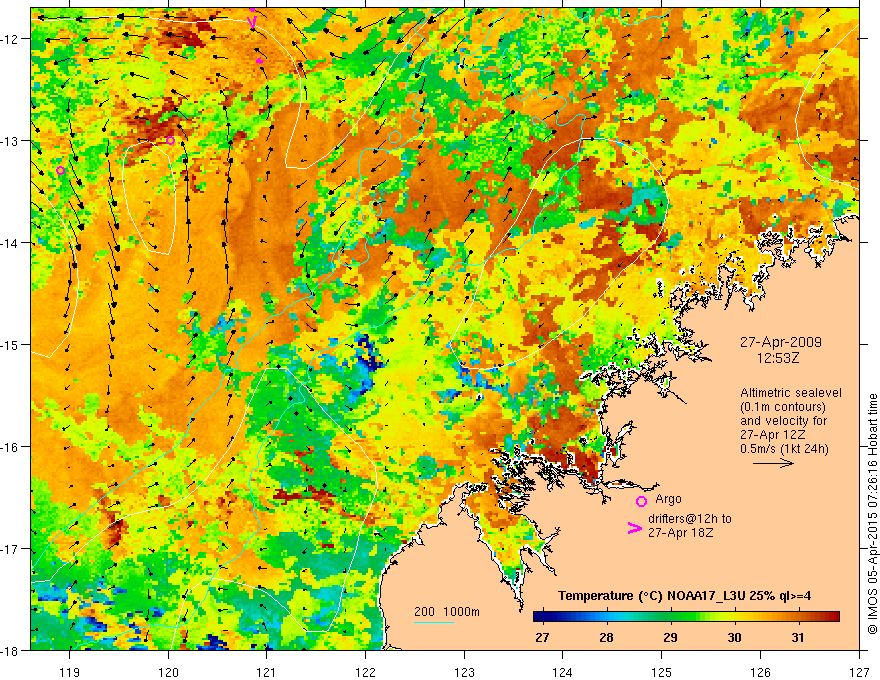Click color bar tick label 29
This screenshot has height=680, width=880.
[x=670, y=637]
